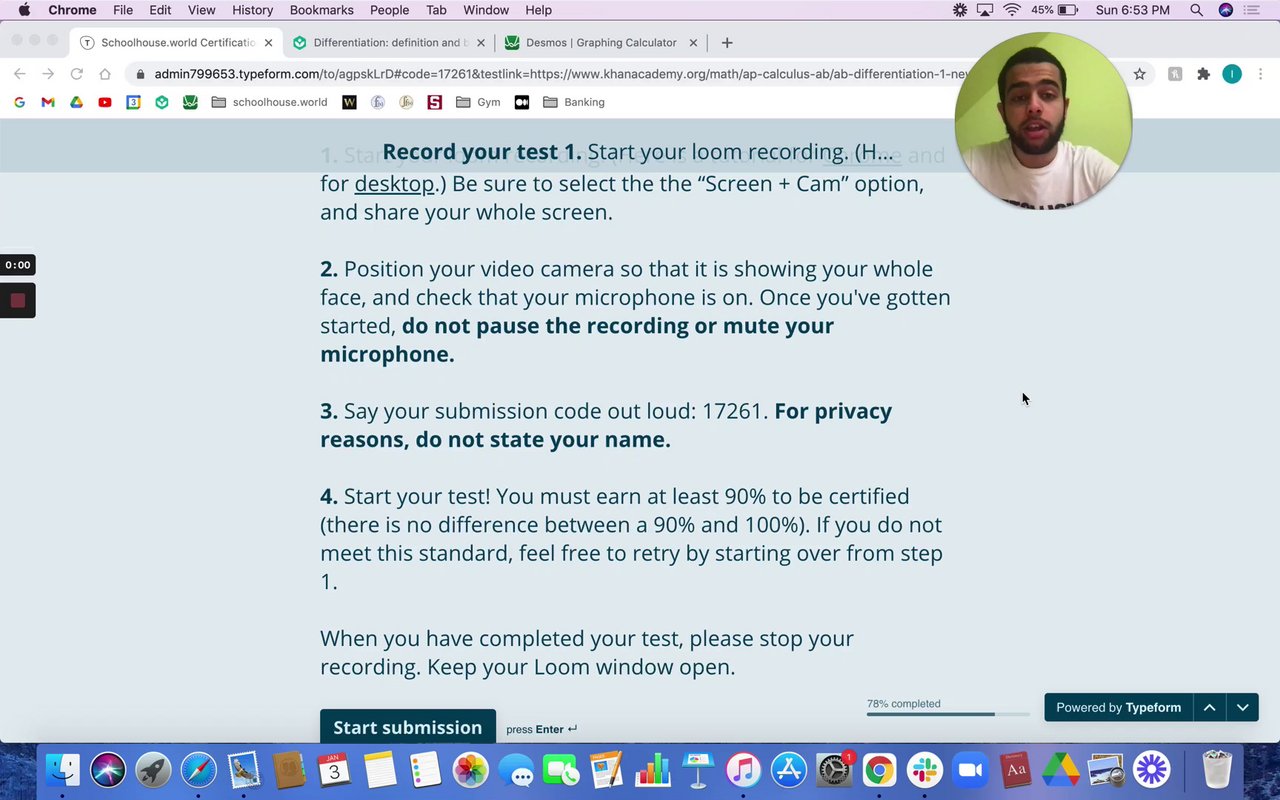The height and width of the screenshot is (800, 1280).
Task: Open the History menu
Action: click(x=252, y=10)
